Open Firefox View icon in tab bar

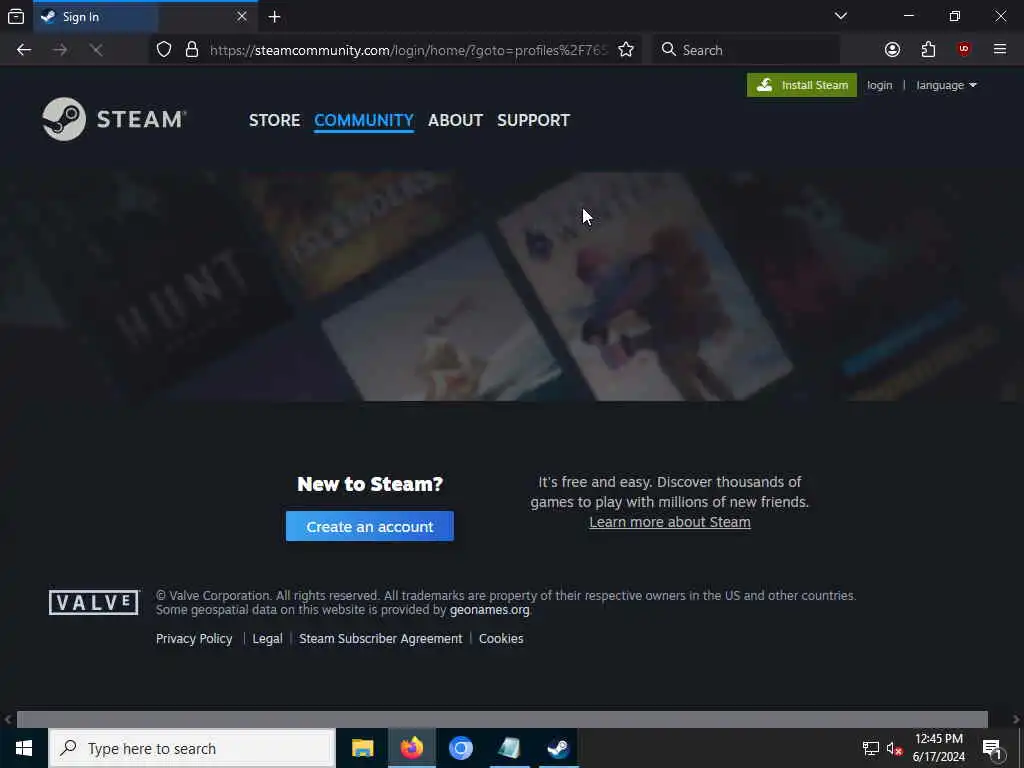[x=16, y=16]
